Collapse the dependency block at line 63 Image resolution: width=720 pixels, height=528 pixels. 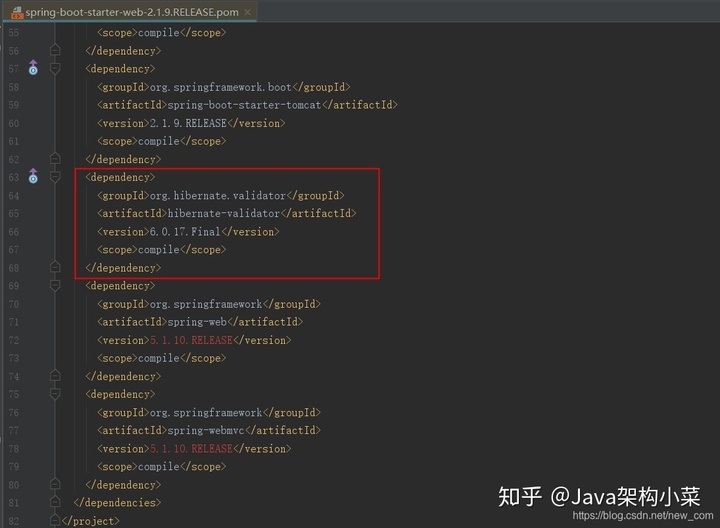[55, 177]
